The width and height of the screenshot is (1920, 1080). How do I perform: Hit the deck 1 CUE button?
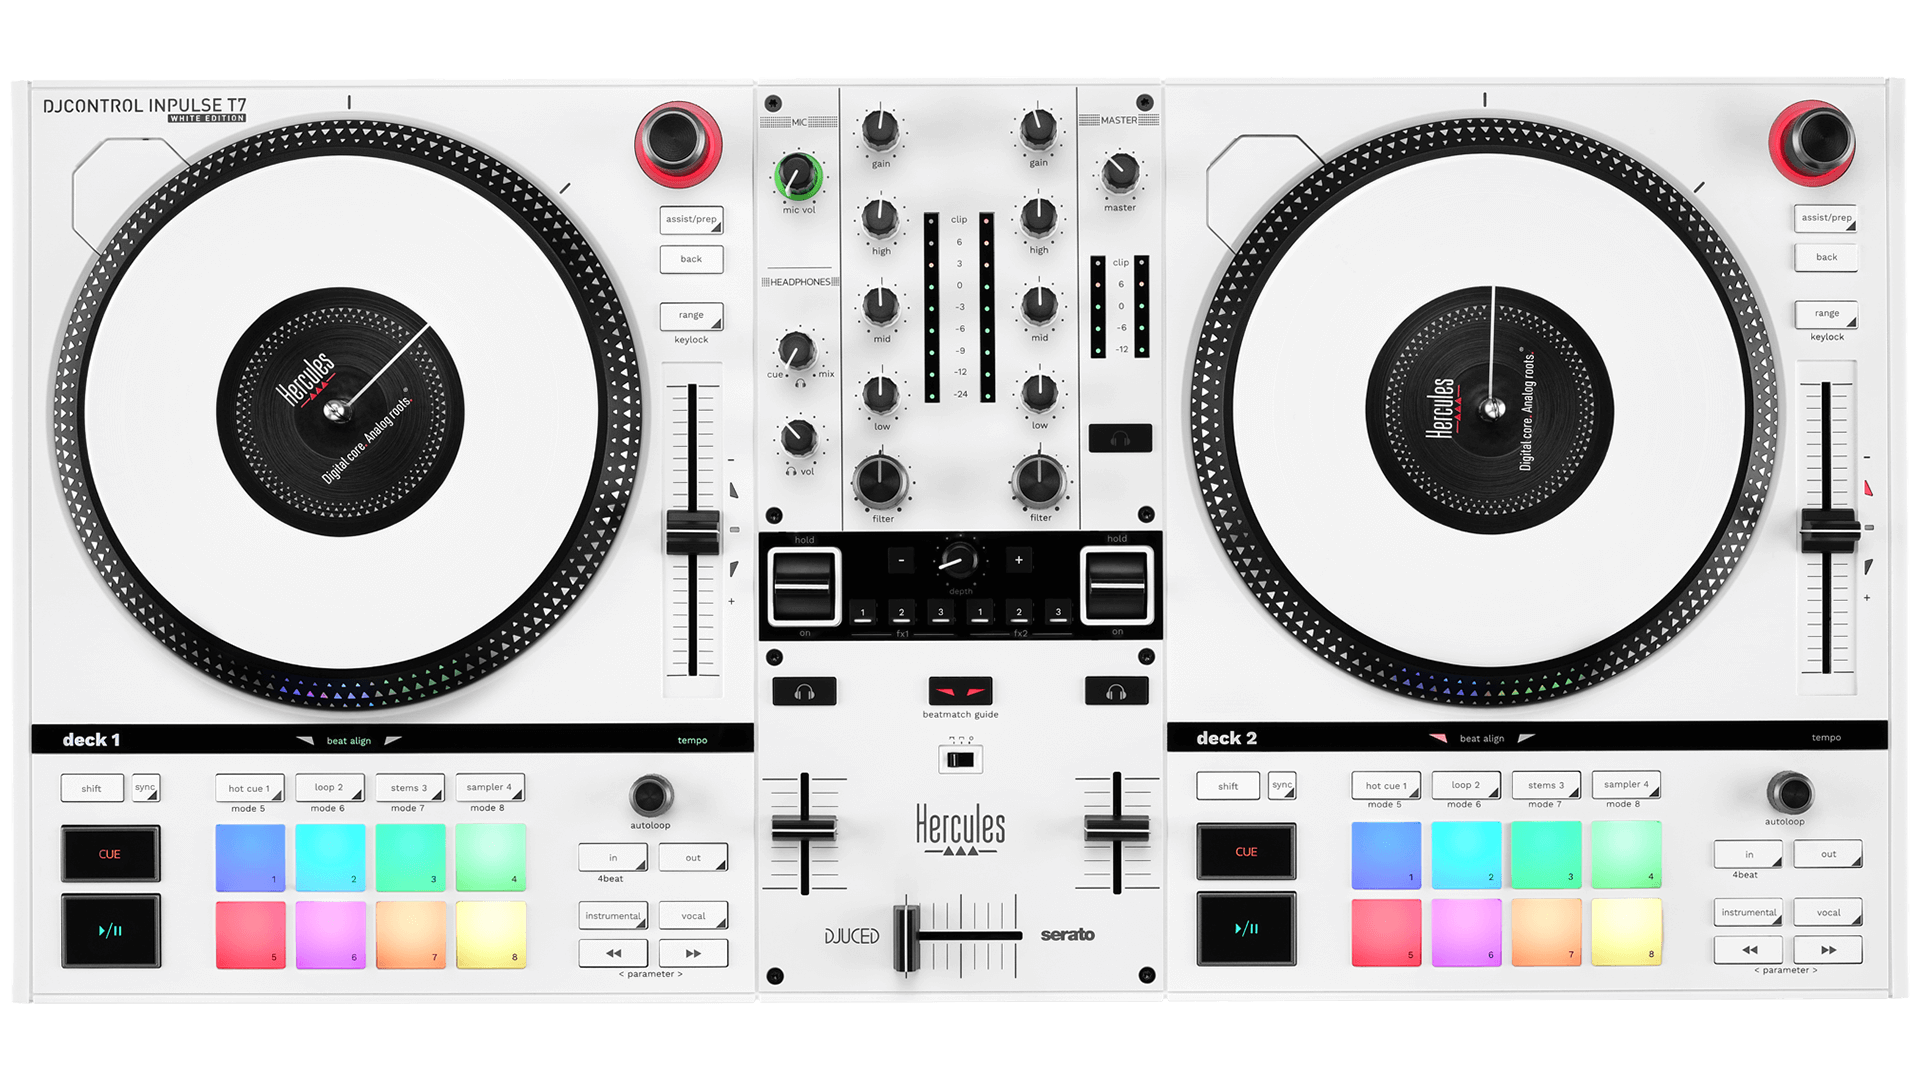110,854
